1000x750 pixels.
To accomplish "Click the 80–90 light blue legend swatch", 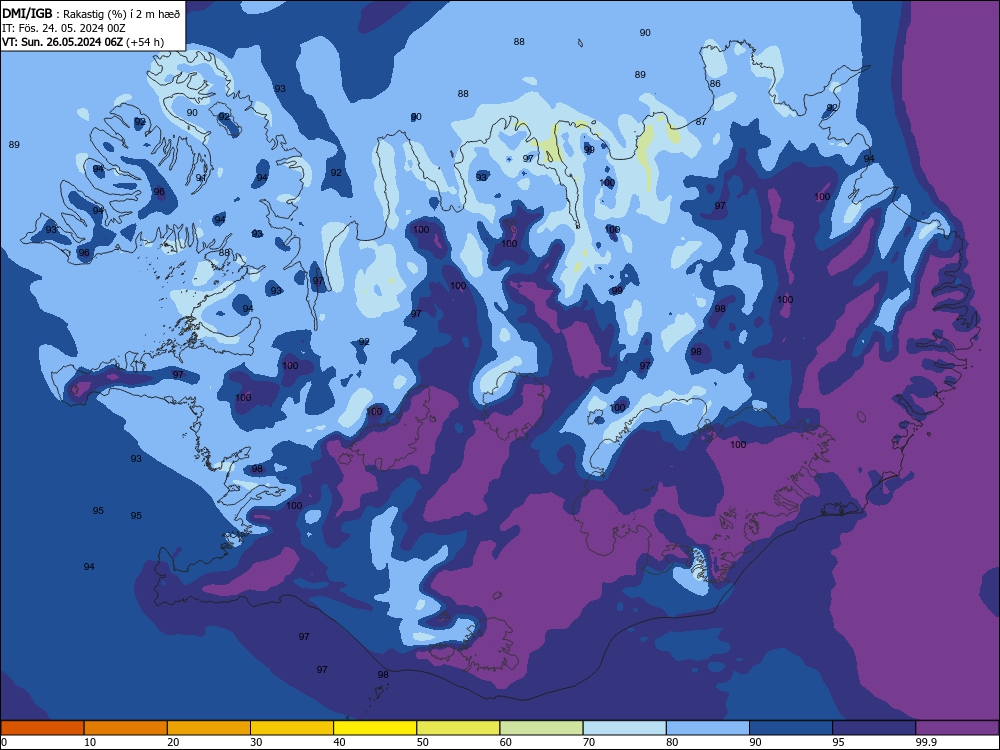I will (x=708, y=728).
